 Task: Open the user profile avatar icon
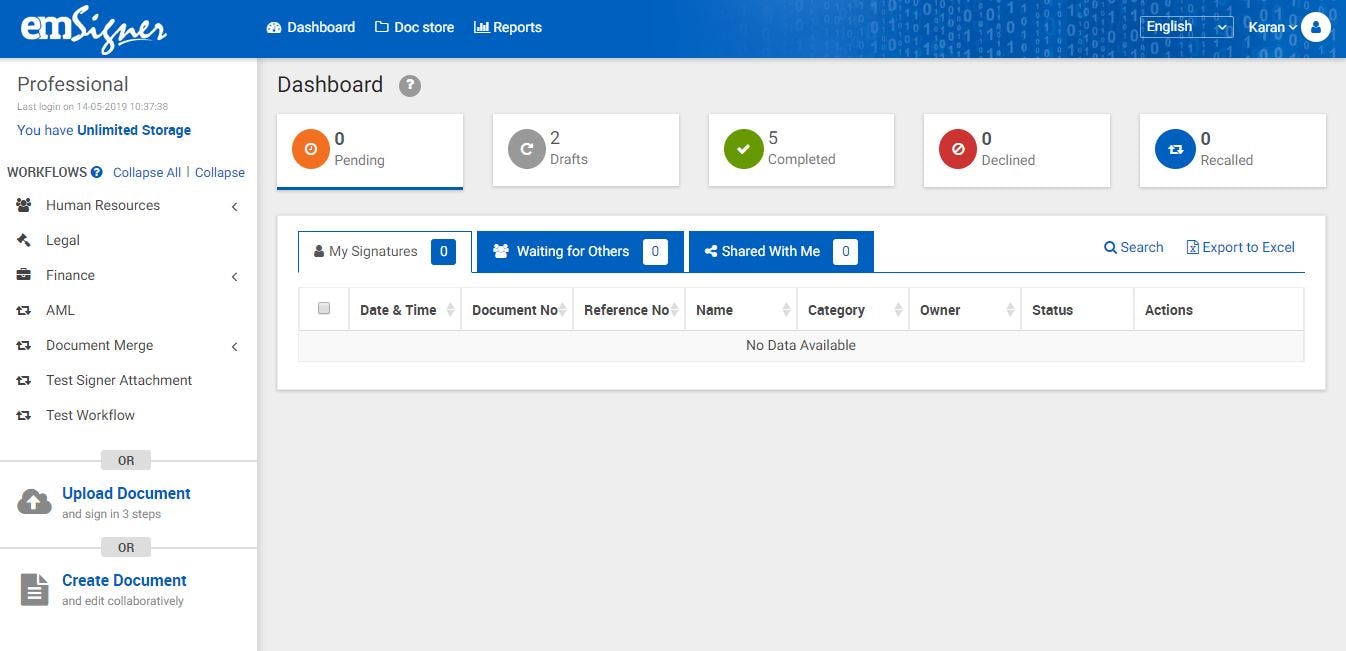pyautogui.click(x=1316, y=27)
